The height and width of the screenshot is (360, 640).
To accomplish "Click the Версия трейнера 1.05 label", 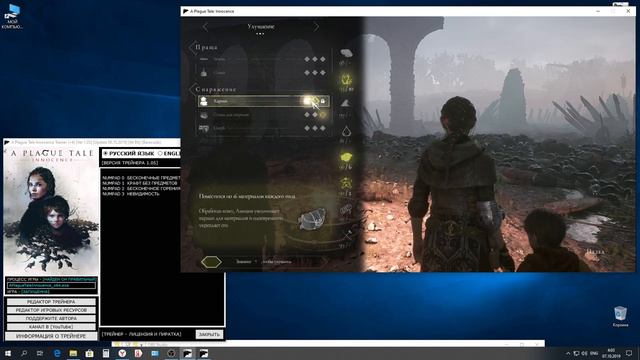I will point(130,163).
